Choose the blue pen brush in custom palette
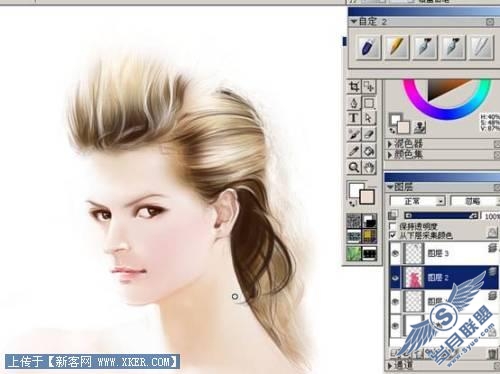Viewport: 500px width, 374px height. pos(369,47)
